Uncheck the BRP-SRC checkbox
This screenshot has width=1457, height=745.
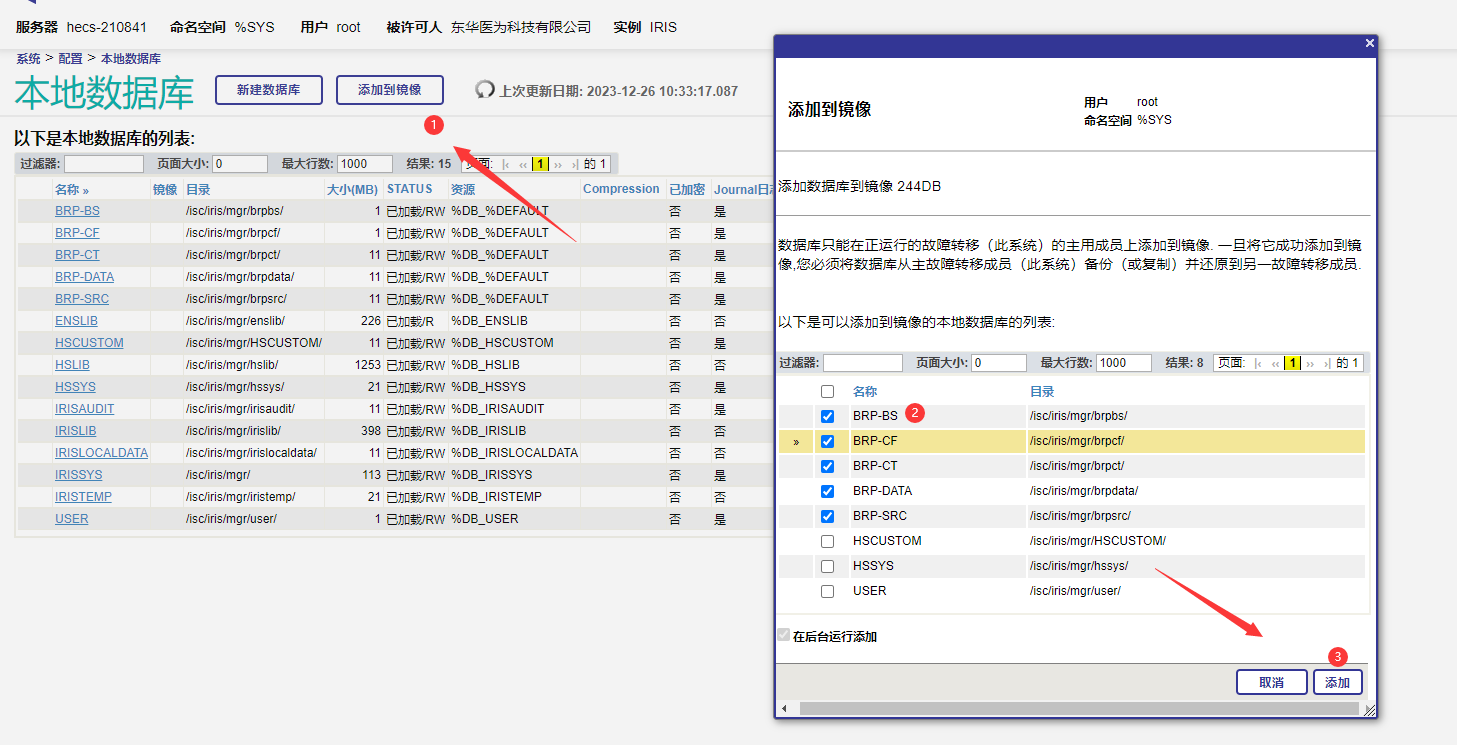coord(827,516)
